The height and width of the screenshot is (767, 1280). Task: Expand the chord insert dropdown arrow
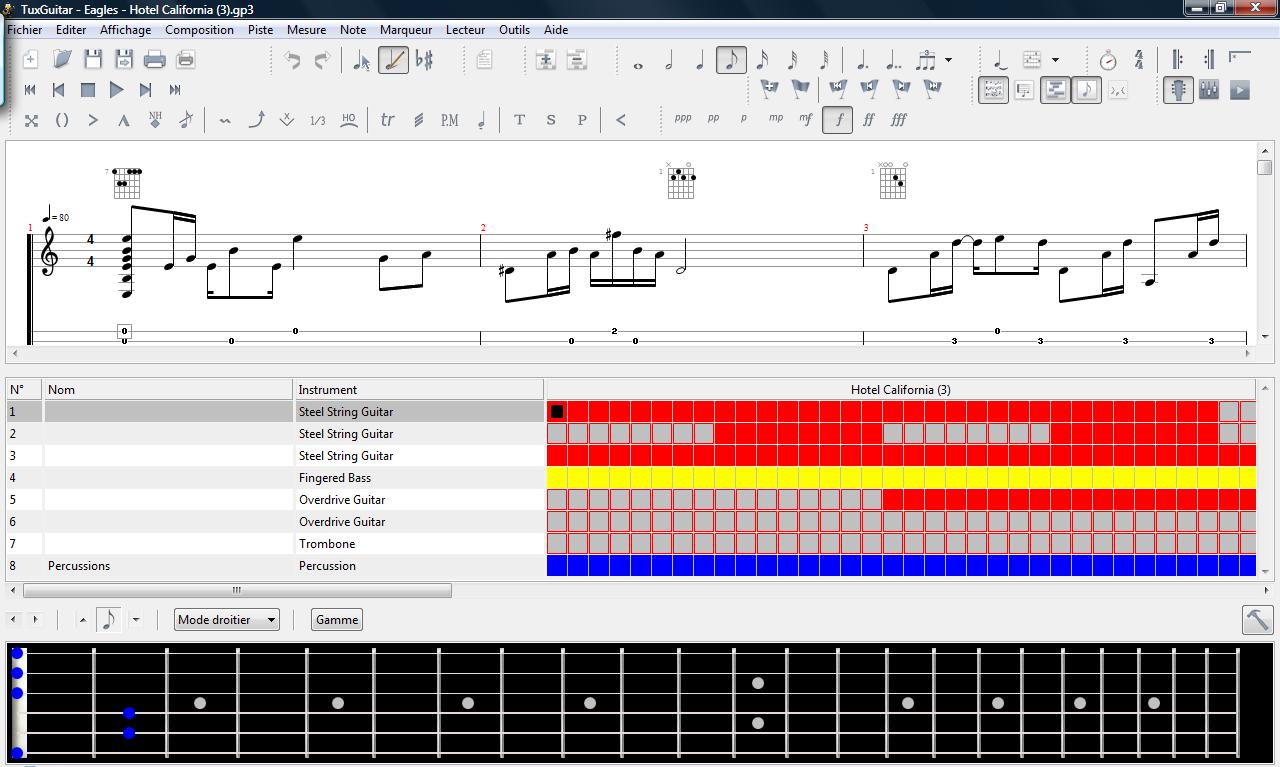point(1055,60)
